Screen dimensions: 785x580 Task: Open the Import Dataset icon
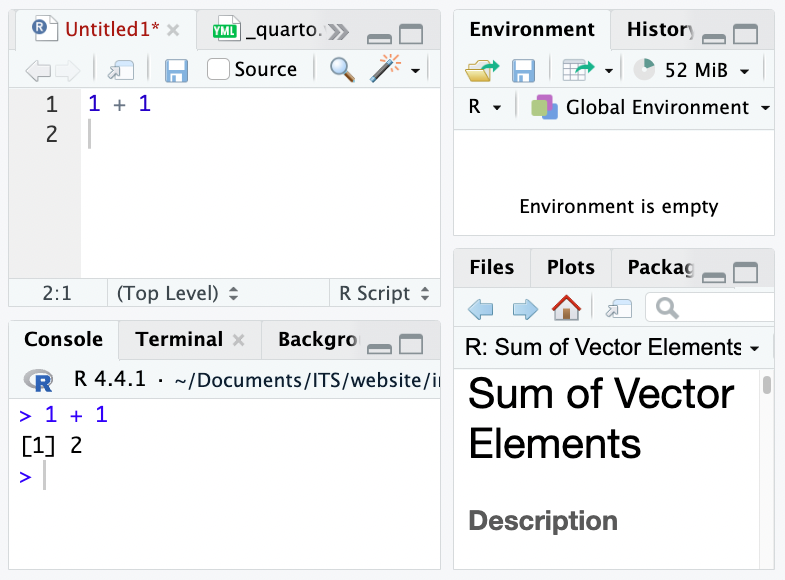pos(579,70)
